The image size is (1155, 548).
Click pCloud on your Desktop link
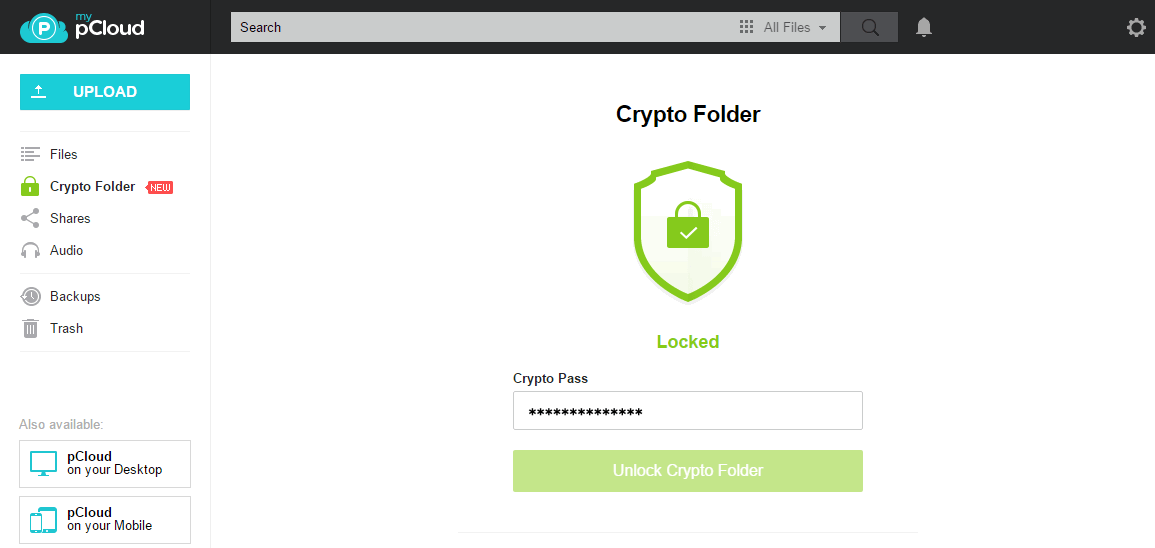coord(105,464)
